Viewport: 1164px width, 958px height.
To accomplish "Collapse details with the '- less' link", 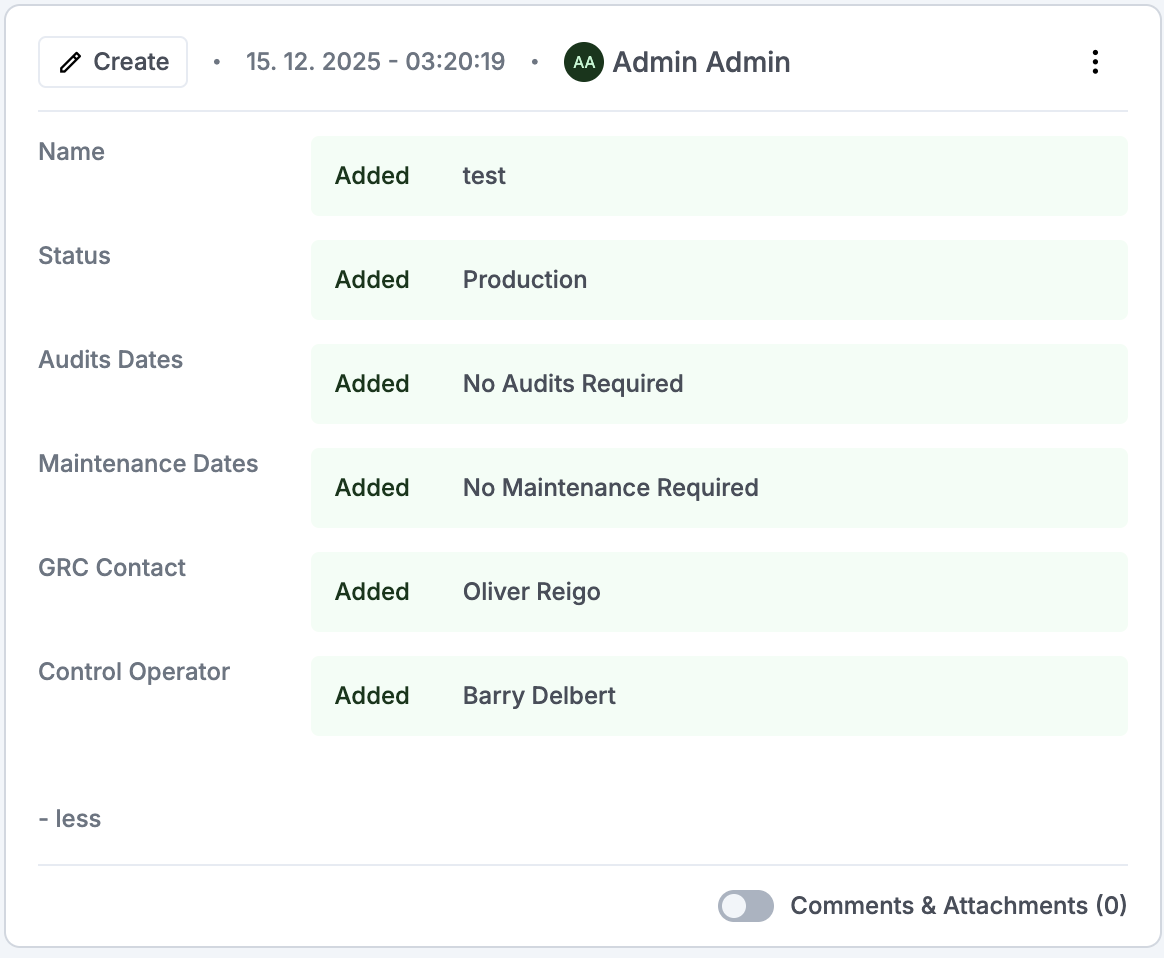I will (70, 819).
